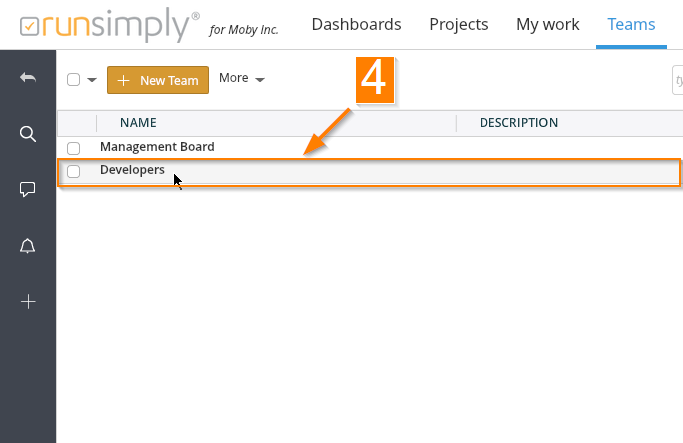This screenshot has width=683, height=443.
Task: Select the Teams tab
Action: click(x=631, y=24)
